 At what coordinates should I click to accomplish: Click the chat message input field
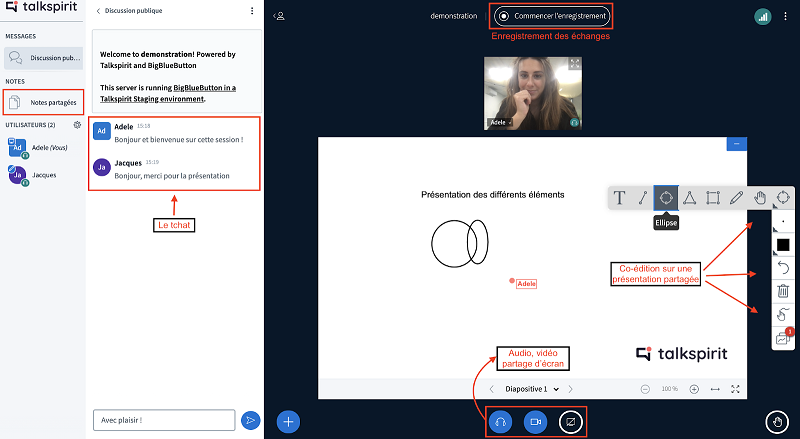[164, 420]
